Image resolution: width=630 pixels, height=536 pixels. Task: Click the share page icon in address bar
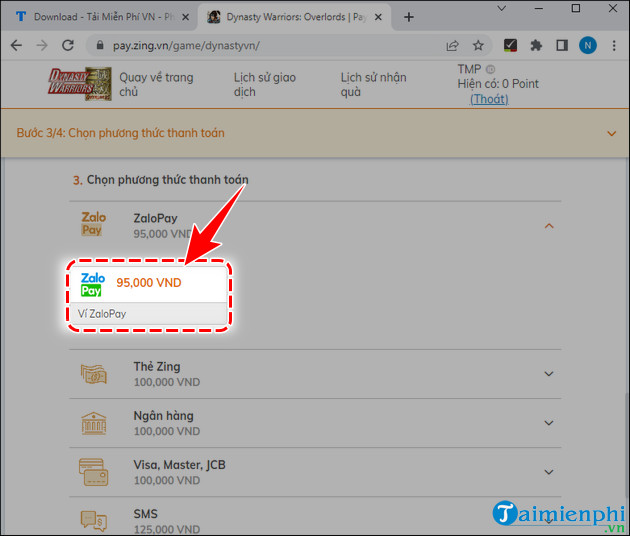(452, 45)
